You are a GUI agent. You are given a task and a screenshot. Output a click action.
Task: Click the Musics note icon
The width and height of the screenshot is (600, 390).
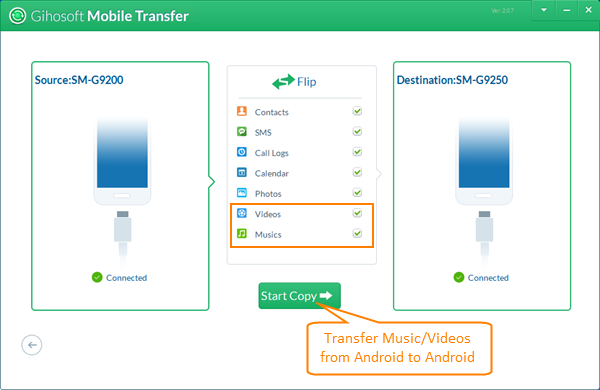pos(242,233)
